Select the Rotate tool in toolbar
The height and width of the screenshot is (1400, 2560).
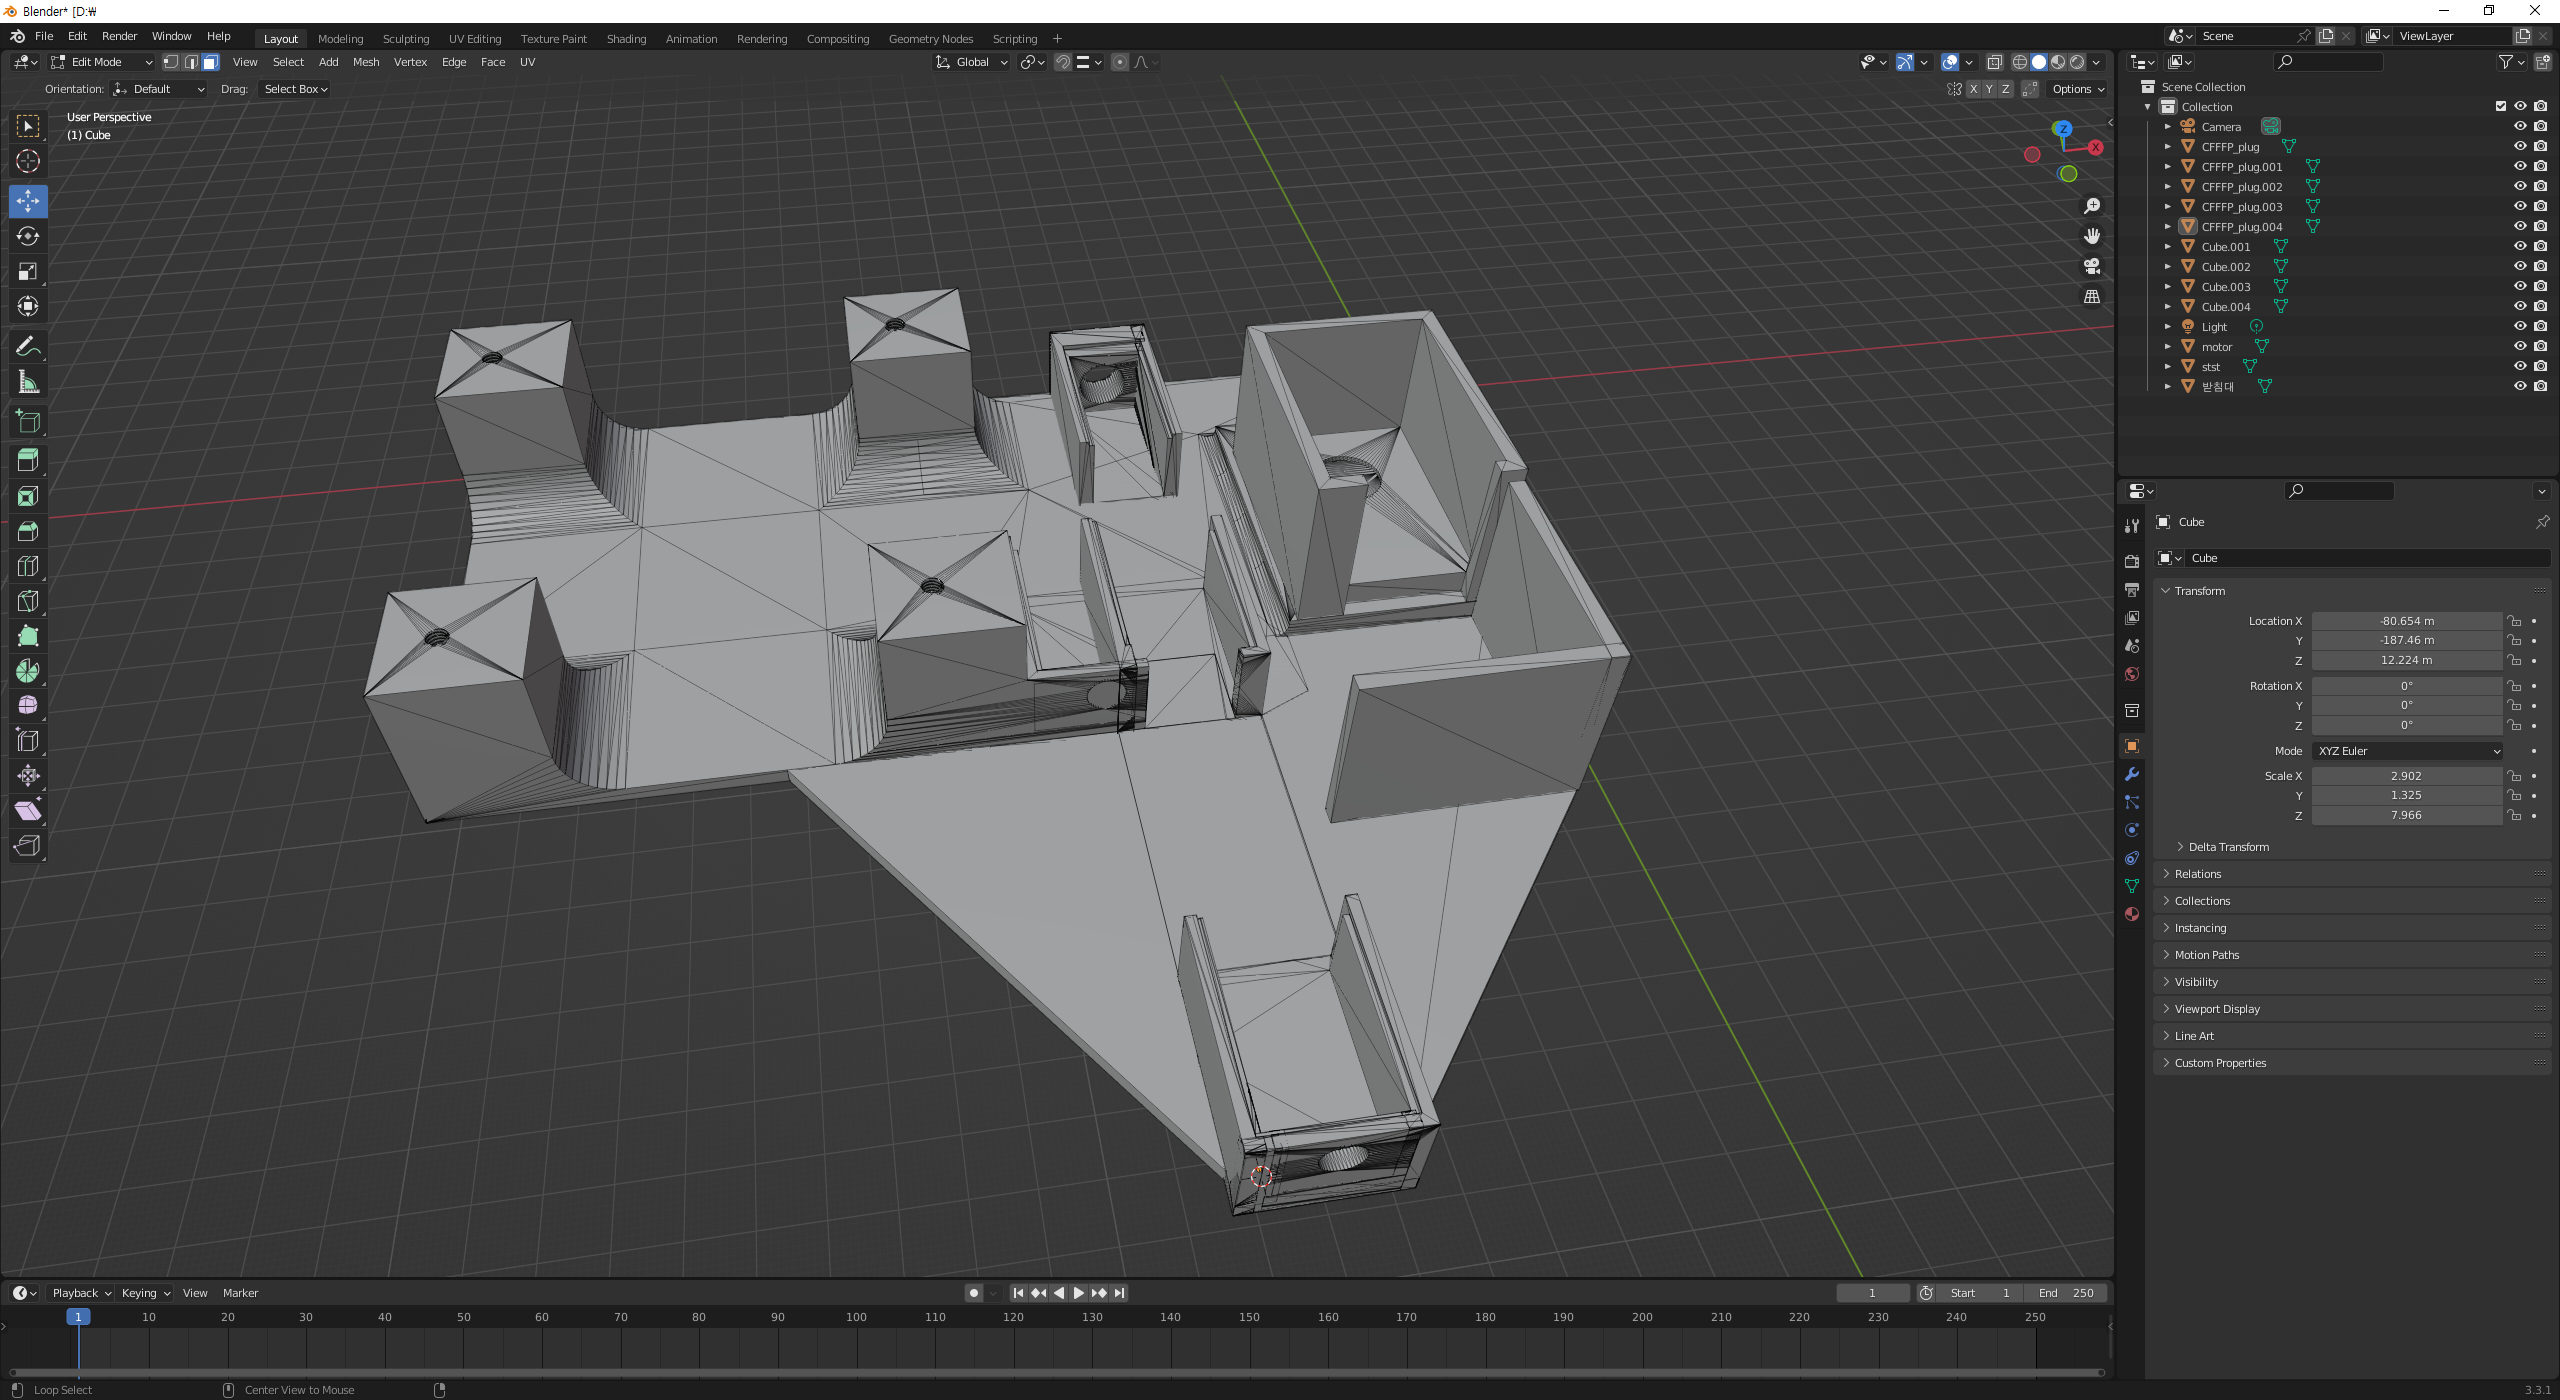28,236
